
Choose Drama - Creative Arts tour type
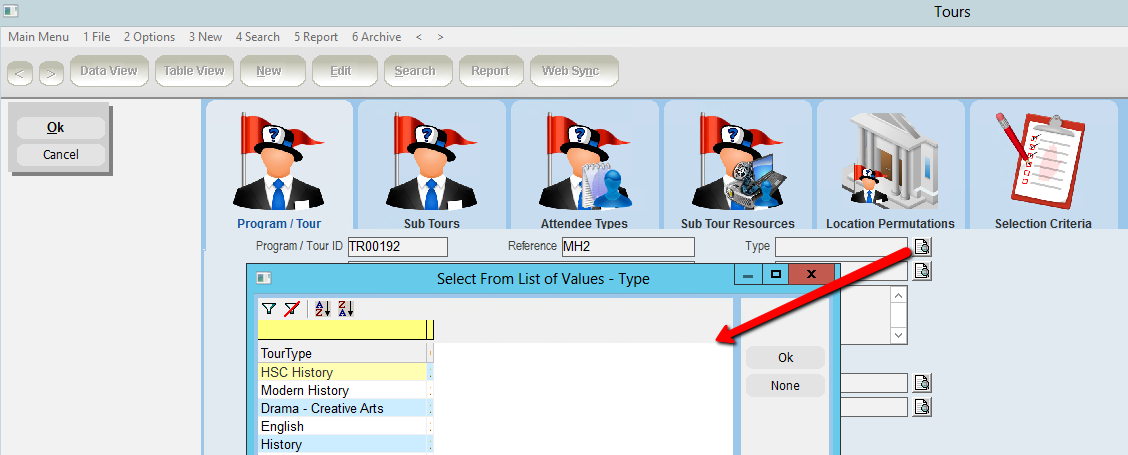click(322, 409)
